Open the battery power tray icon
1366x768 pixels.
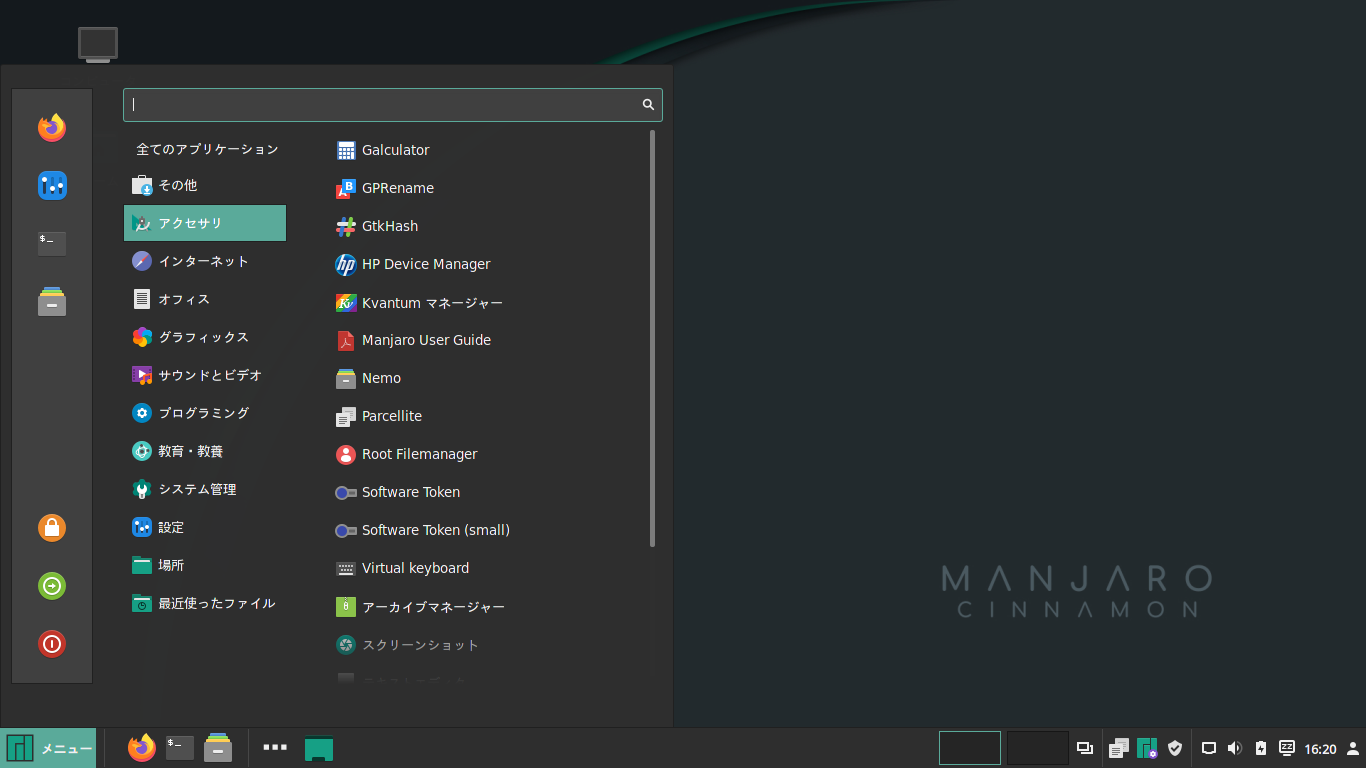point(1261,748)
